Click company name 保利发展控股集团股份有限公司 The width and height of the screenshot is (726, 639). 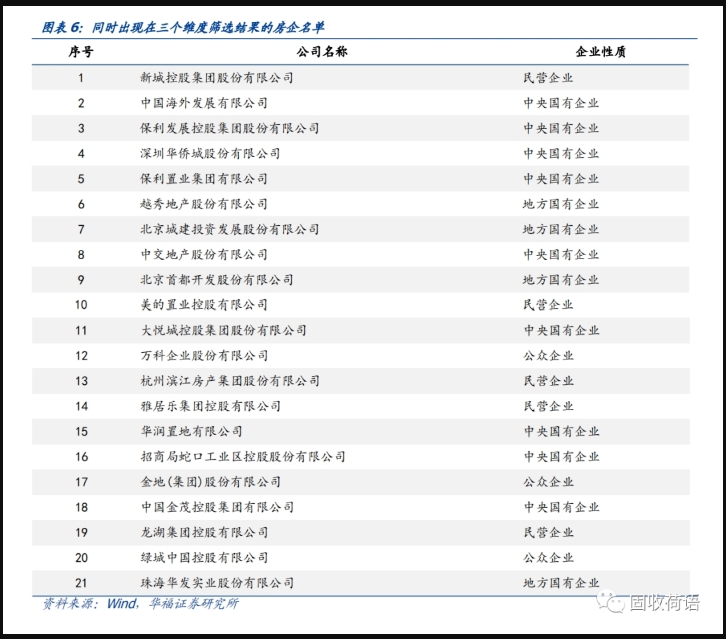click(x=230, y=128)
